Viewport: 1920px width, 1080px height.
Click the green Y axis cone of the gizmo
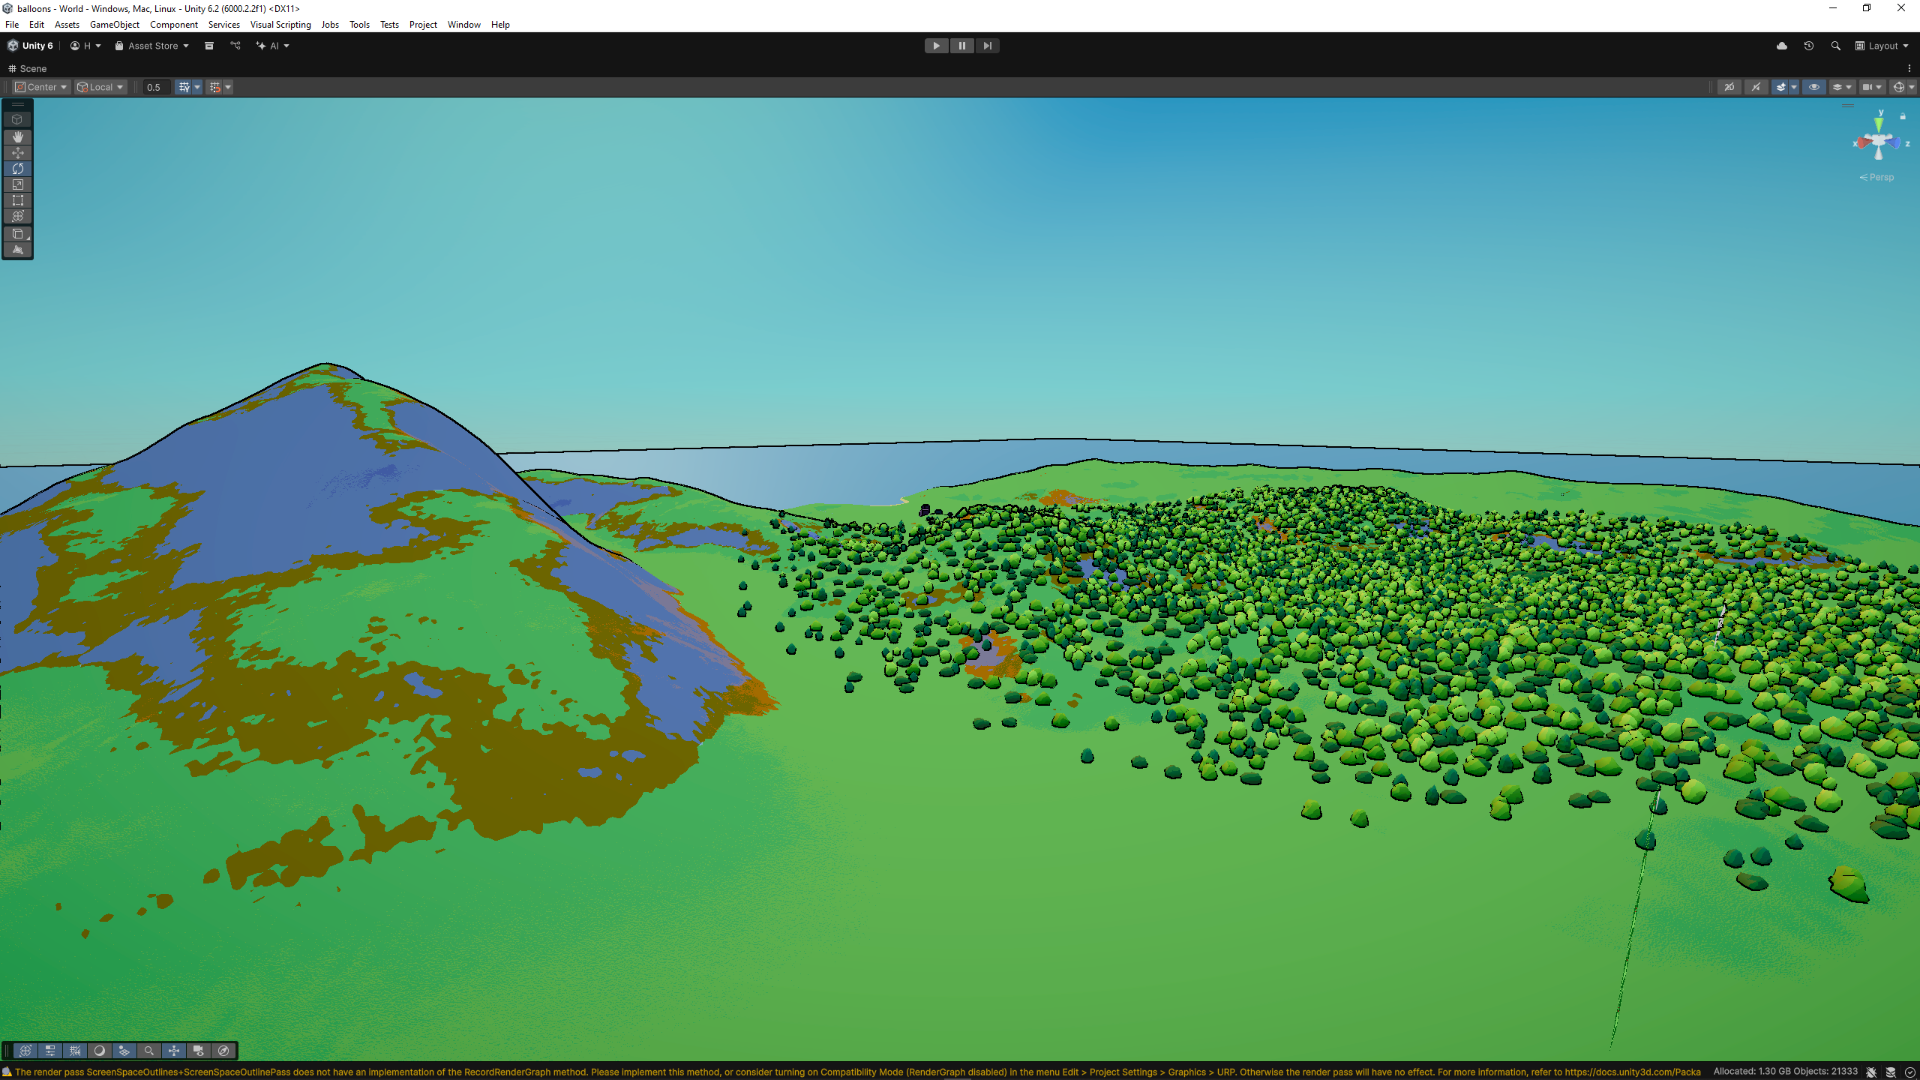1880,123
